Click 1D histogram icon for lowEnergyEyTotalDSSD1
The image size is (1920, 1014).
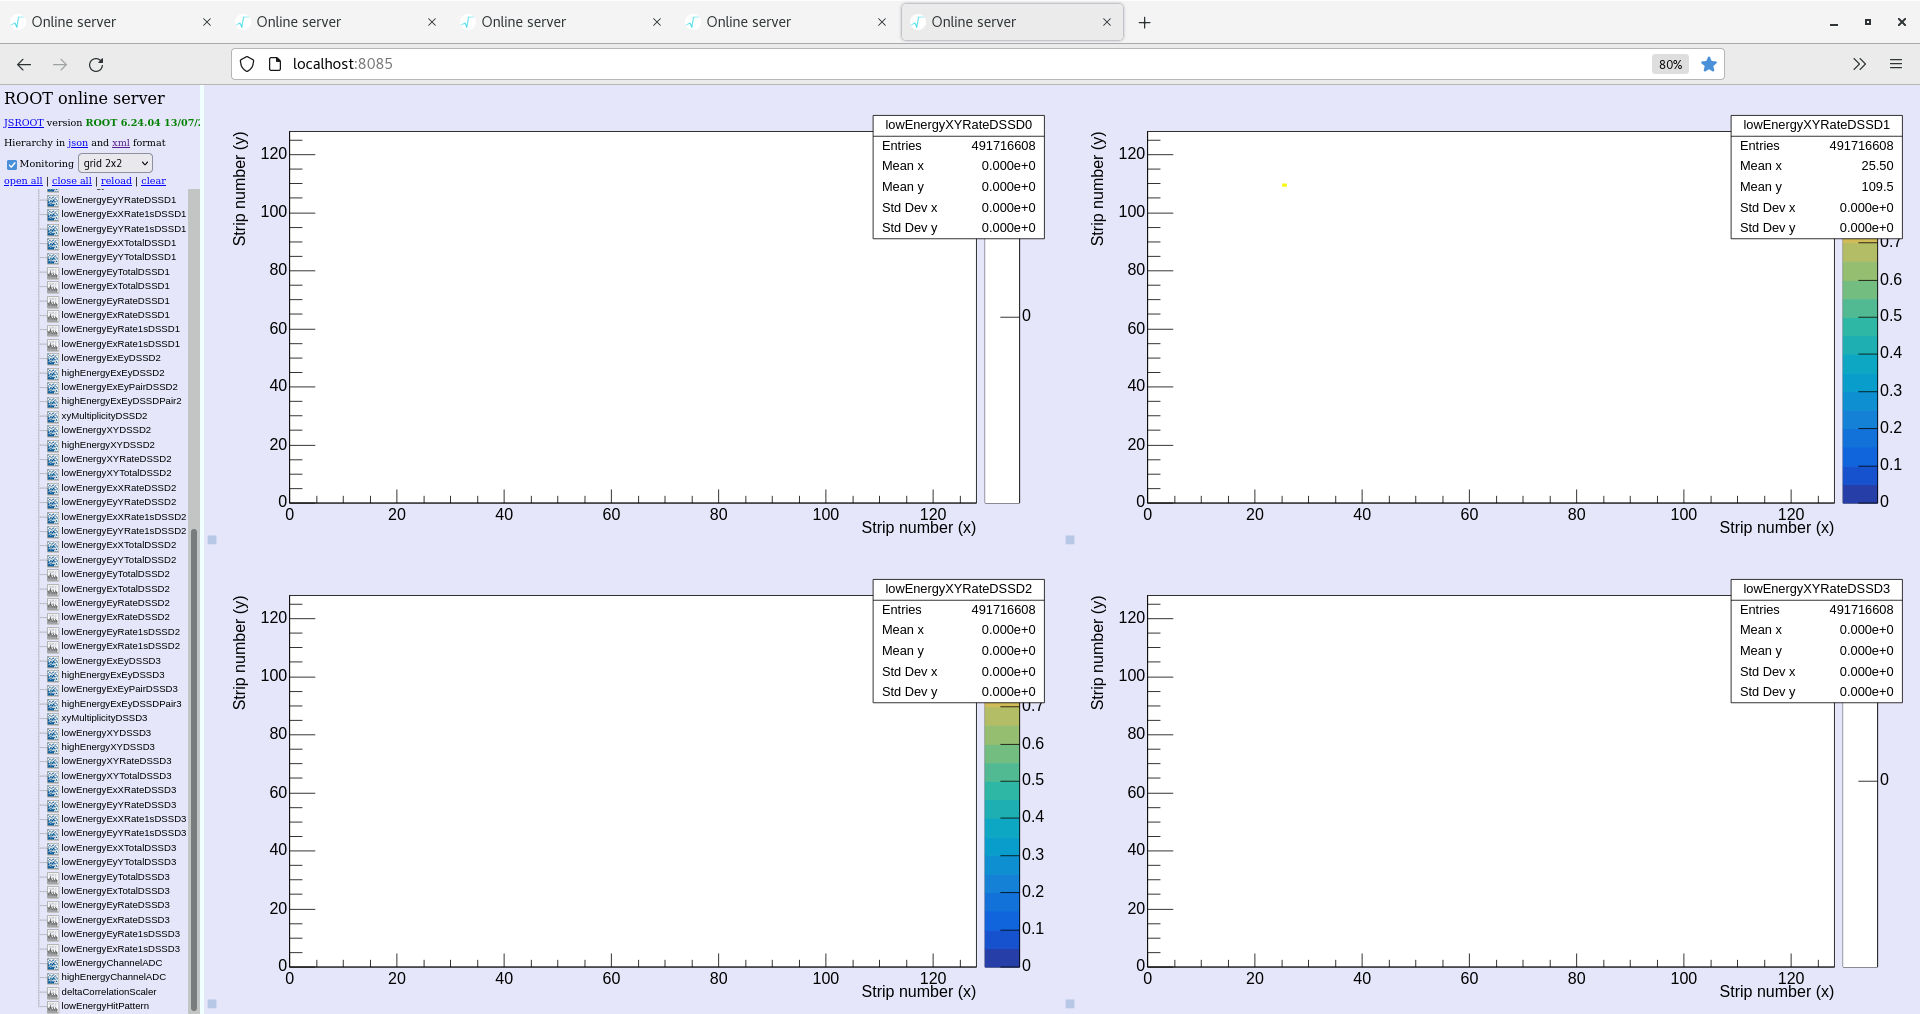click(x=53, y=272)
